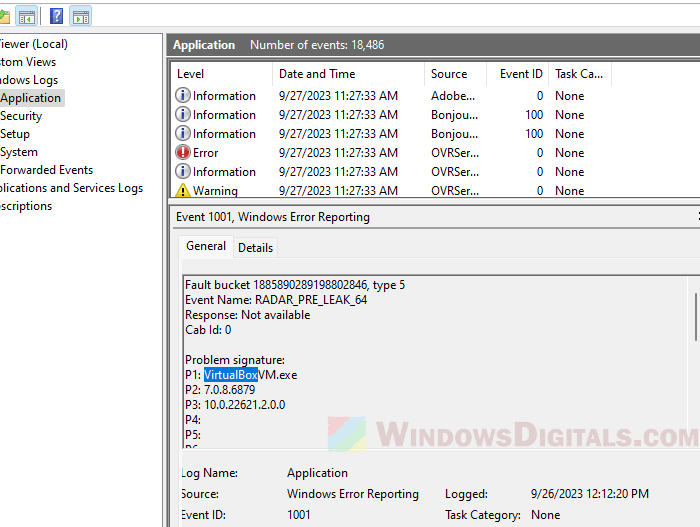Viewport: 700px width, 527px height.
Task: Click the P2: 7.0.8.6879 line
Action: tap(220, 390)
